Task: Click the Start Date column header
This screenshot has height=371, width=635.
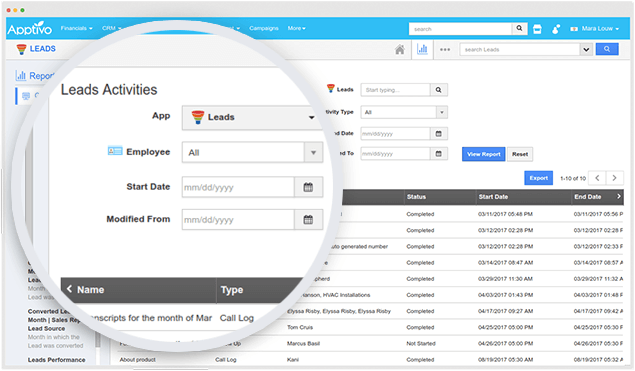Action: 493,197
